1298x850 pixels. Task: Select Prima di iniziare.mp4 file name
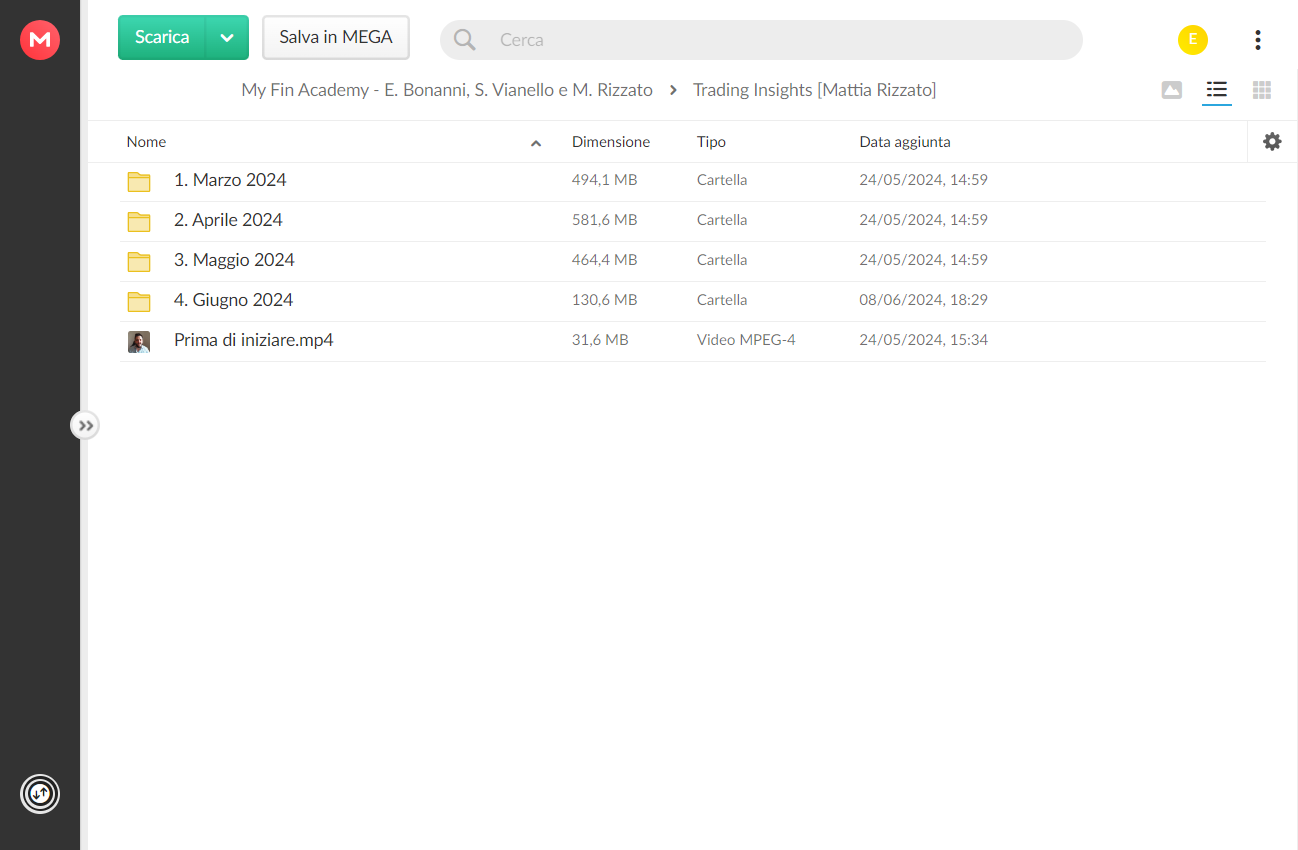[253, 340]
